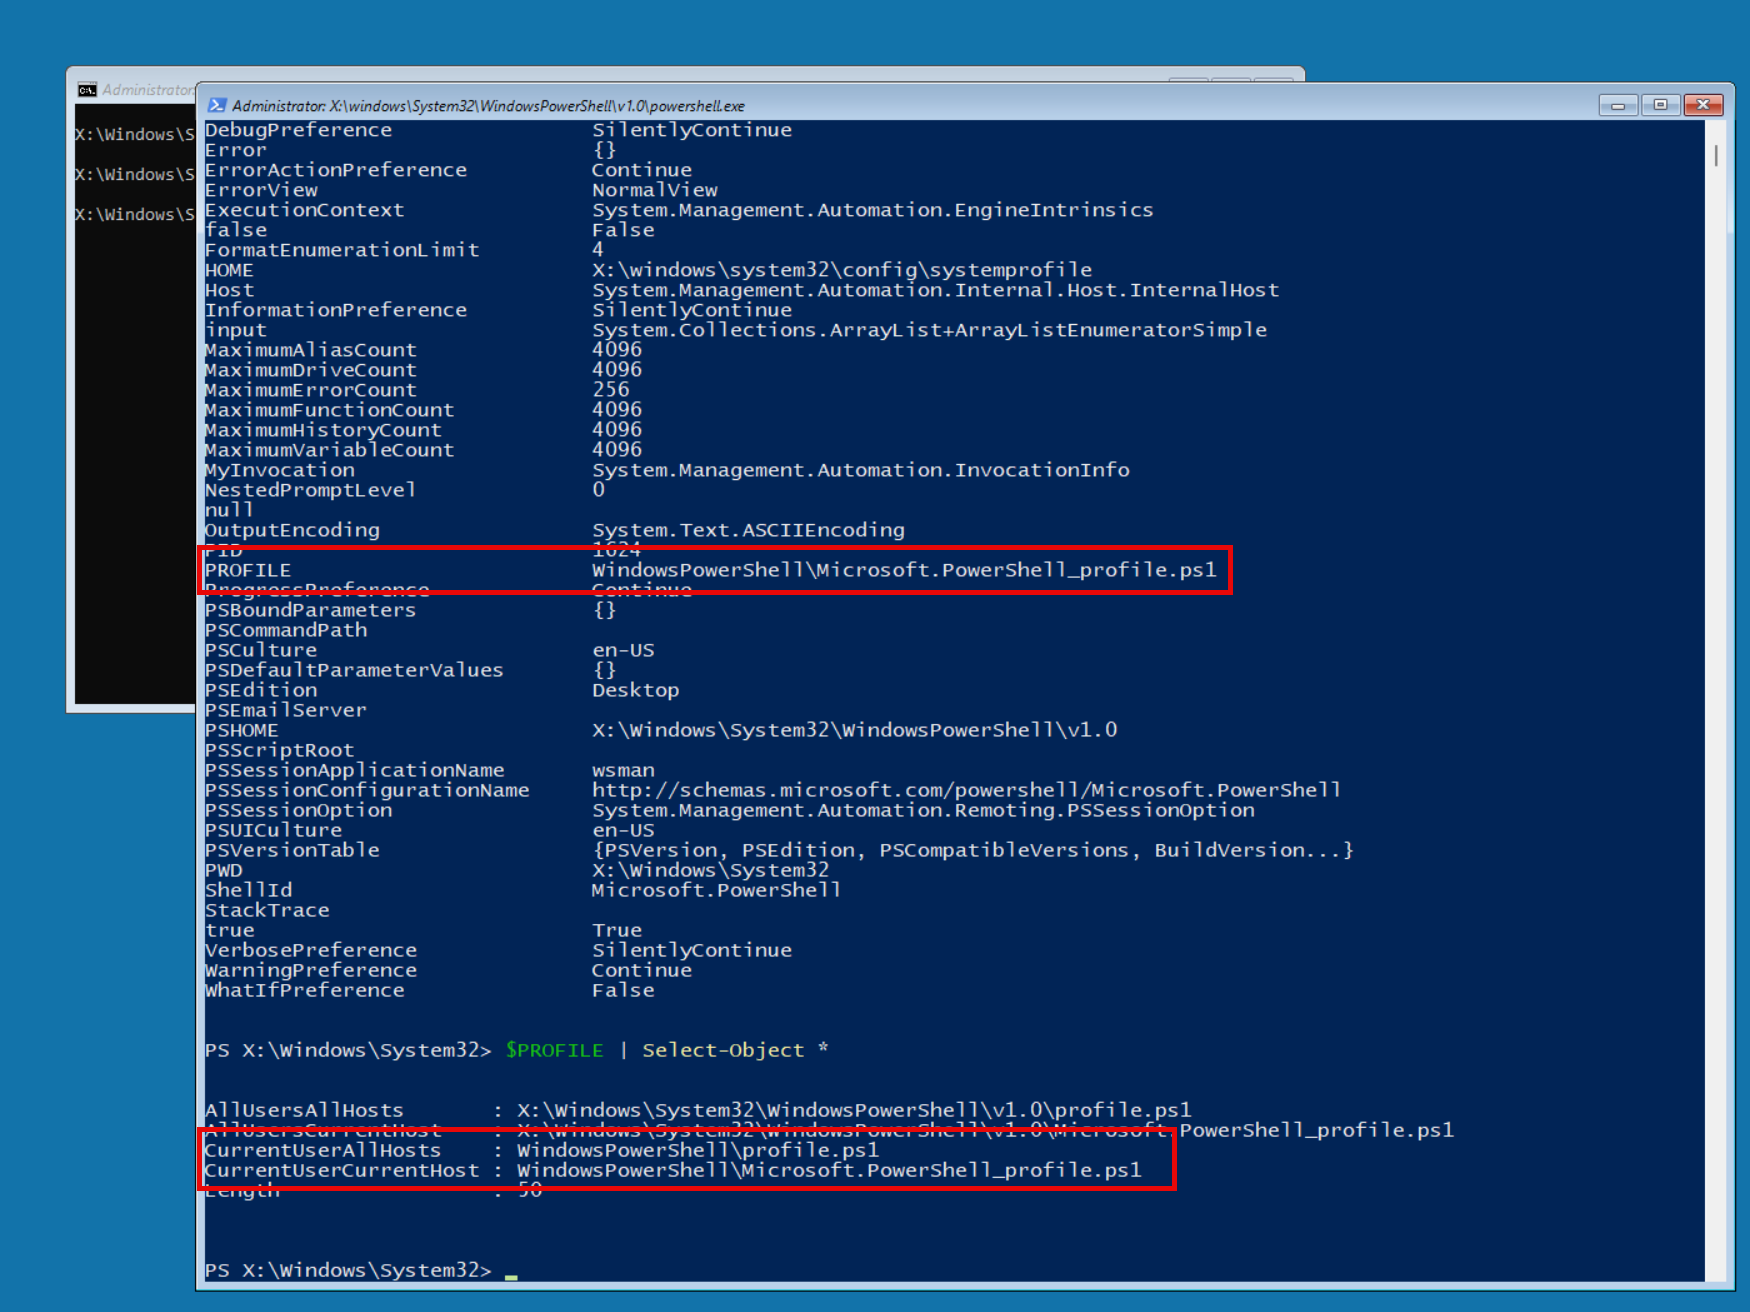
Task: Click the PROFILE variable name in the list
Action: (x=248, y=570)
